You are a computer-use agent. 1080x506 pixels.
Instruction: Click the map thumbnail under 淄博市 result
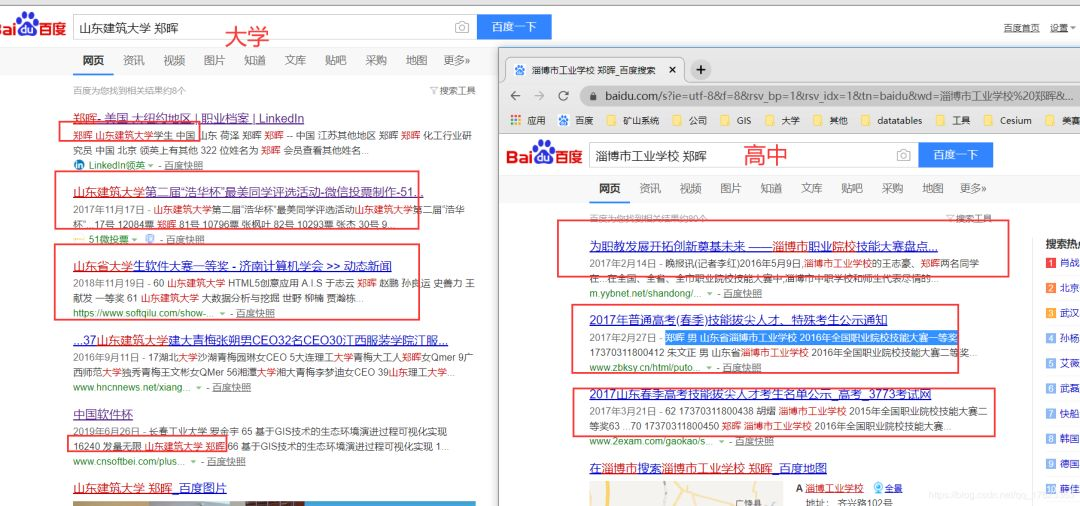pyautogui.click(x=685, y=494)
